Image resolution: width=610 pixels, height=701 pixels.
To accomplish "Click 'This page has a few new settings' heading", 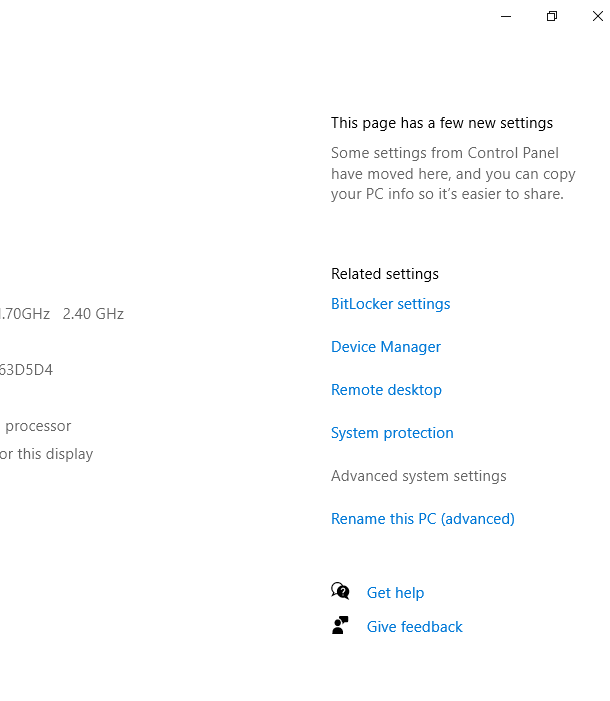I will (442, 123).
